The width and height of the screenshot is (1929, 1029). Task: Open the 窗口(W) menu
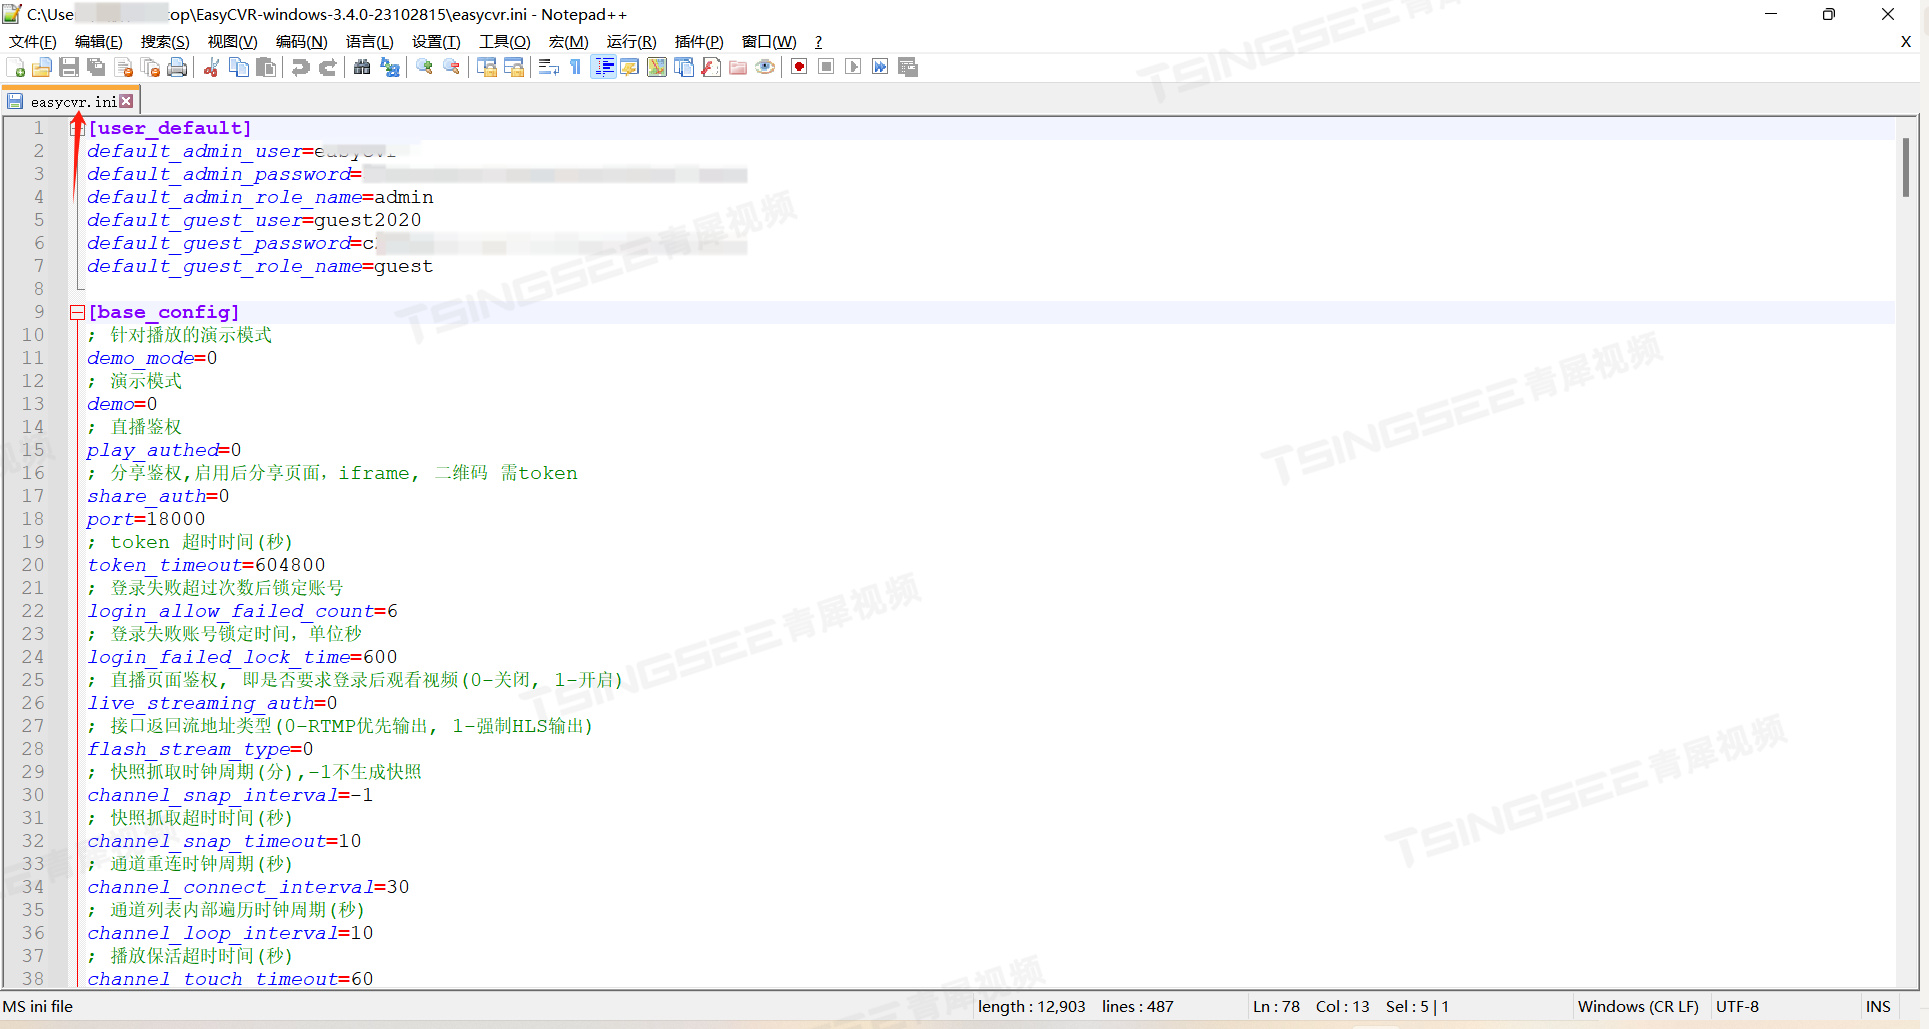[769, 41]
